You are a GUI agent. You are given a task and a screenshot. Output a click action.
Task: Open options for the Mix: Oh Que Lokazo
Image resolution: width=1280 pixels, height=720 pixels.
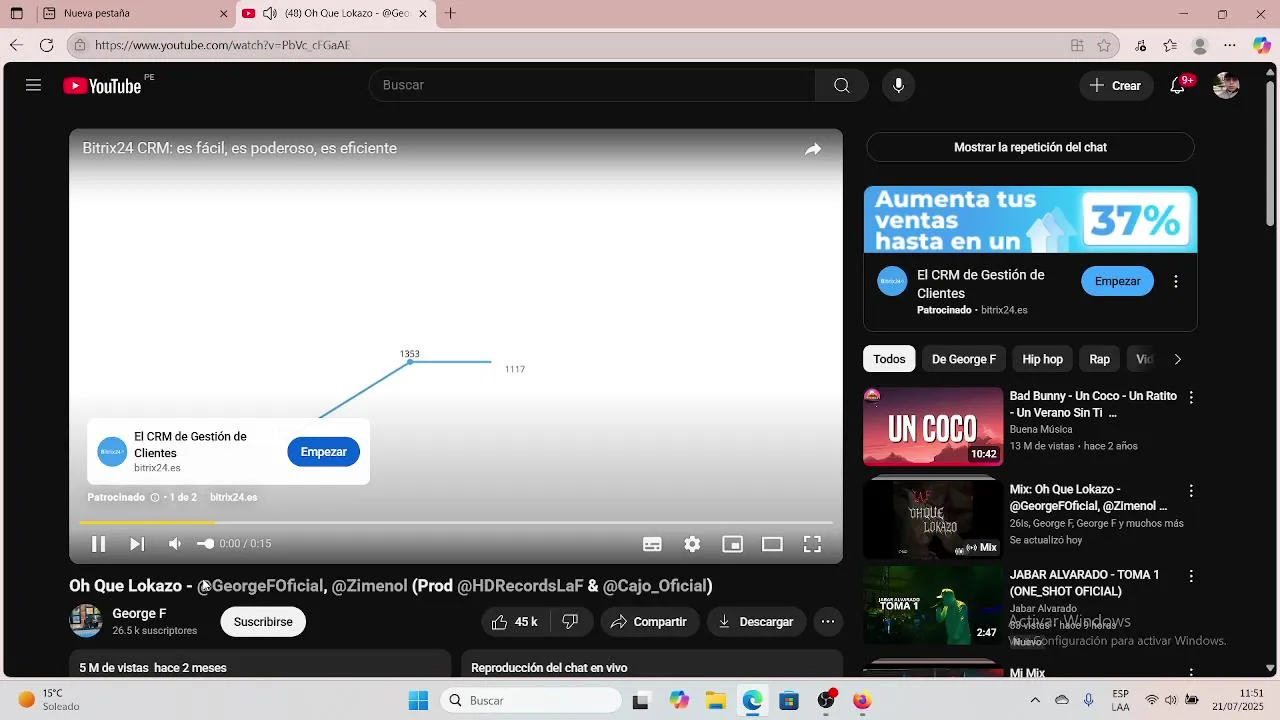click(1191, 491)
